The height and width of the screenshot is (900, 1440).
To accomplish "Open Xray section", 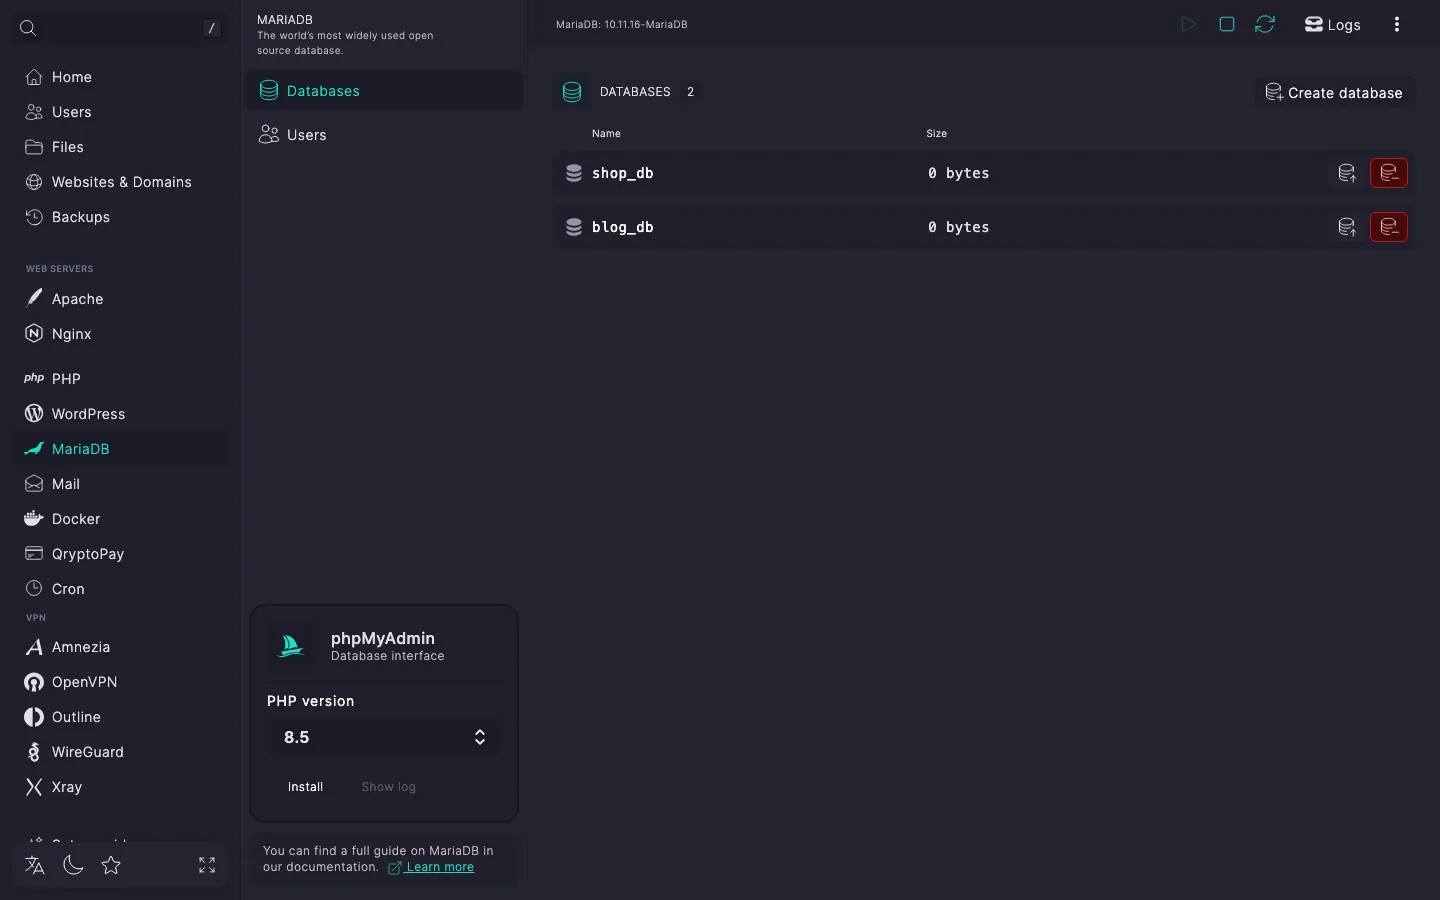I will (120, 787).
